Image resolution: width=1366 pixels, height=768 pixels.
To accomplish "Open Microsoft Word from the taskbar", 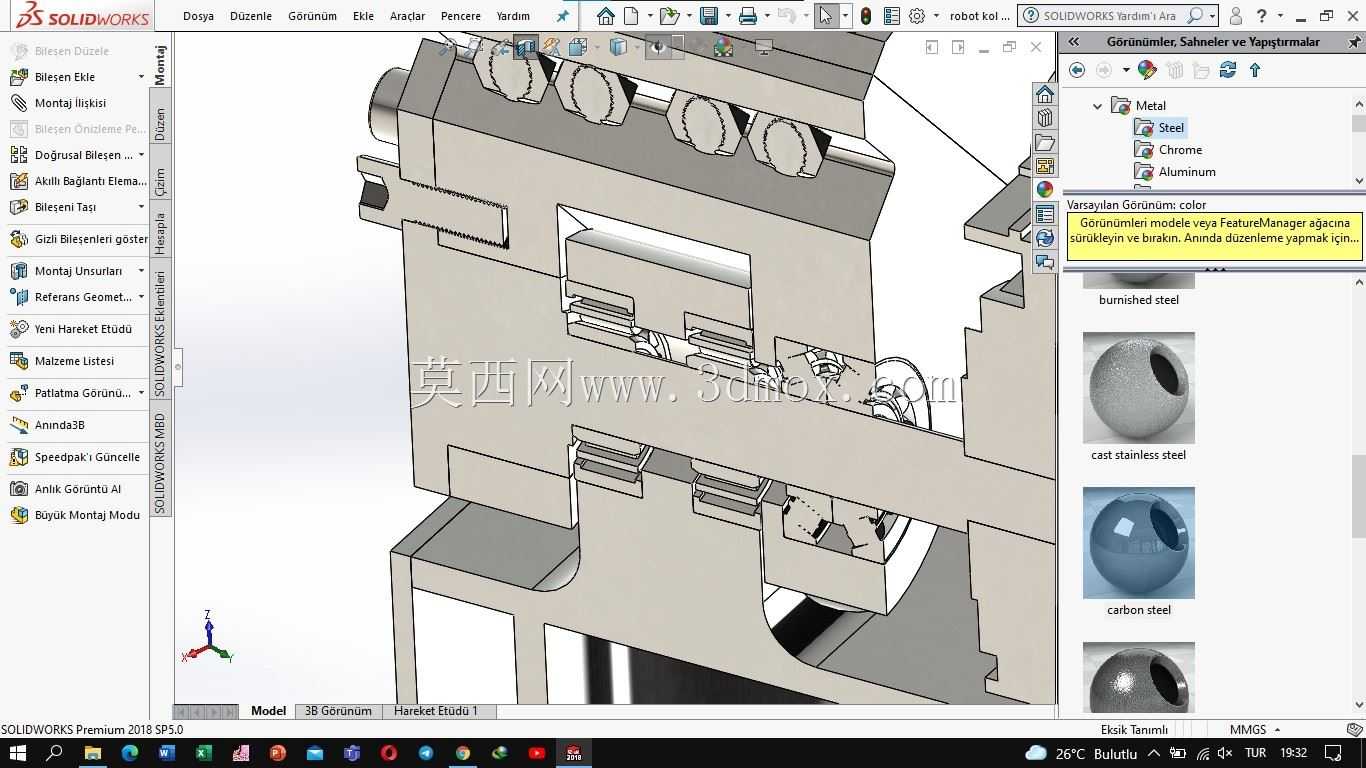I will click(x=166, y=753).
